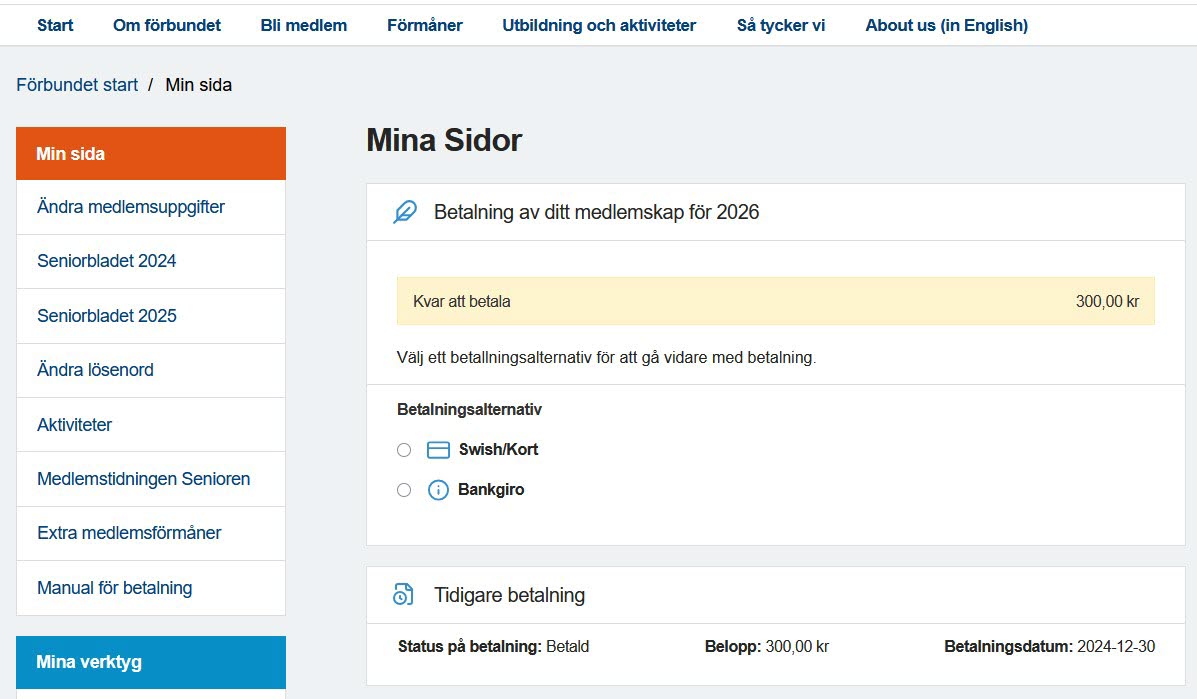Open Extra medlemsförmåner sidebar link
This screenshot has height=699, width=1197.
coord(129,533)
